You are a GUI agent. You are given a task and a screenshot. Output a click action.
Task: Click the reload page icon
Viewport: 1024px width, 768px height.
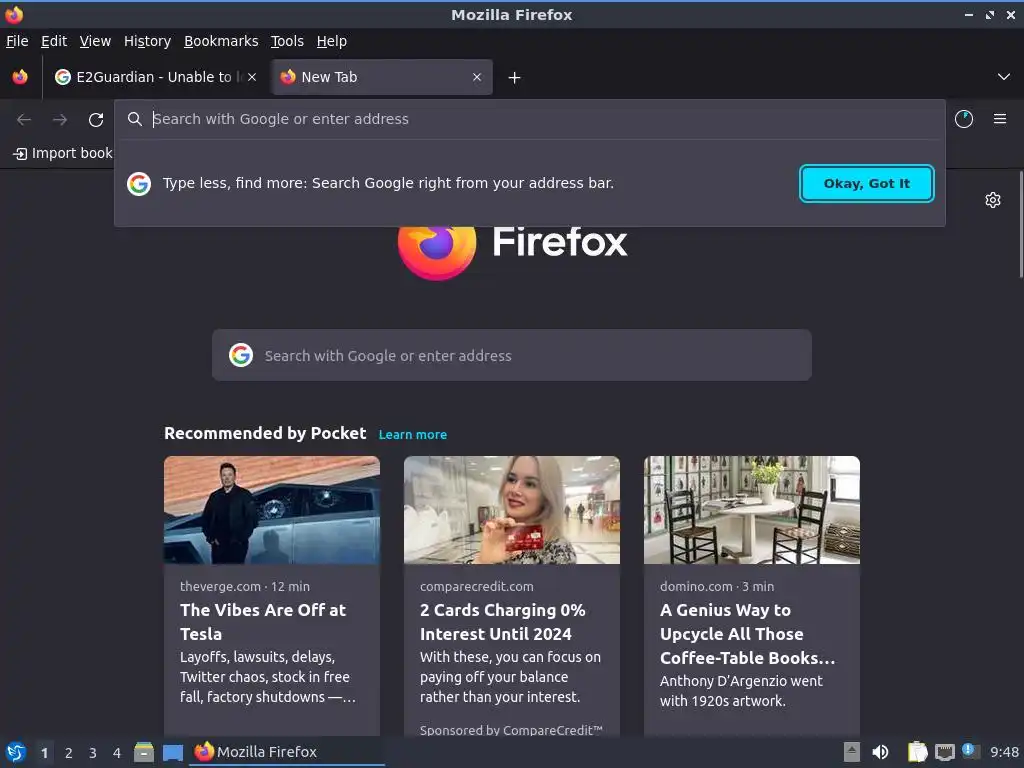96,120
